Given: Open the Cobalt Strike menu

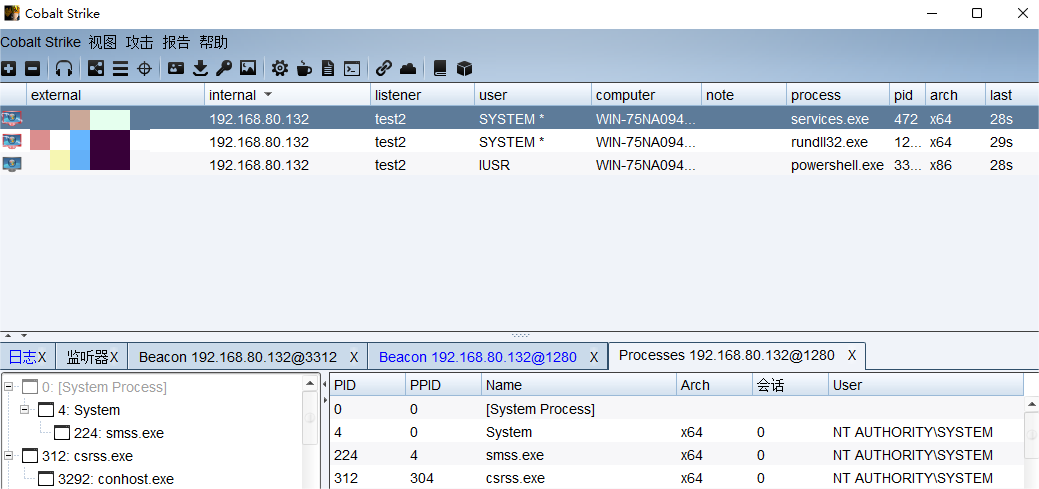Looking at the screenshot, I should (40, 42).
